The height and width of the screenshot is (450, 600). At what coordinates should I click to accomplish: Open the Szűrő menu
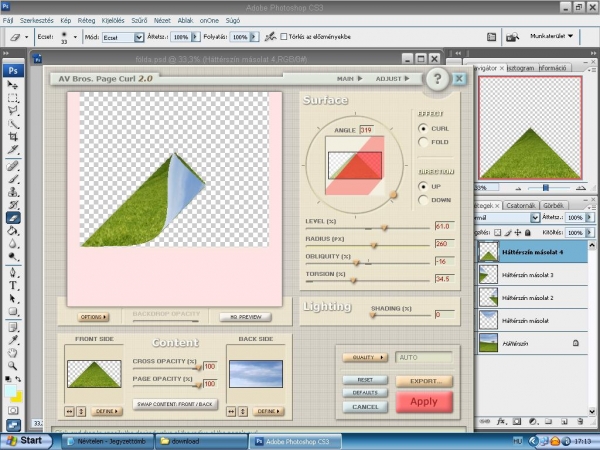(139, 21)
